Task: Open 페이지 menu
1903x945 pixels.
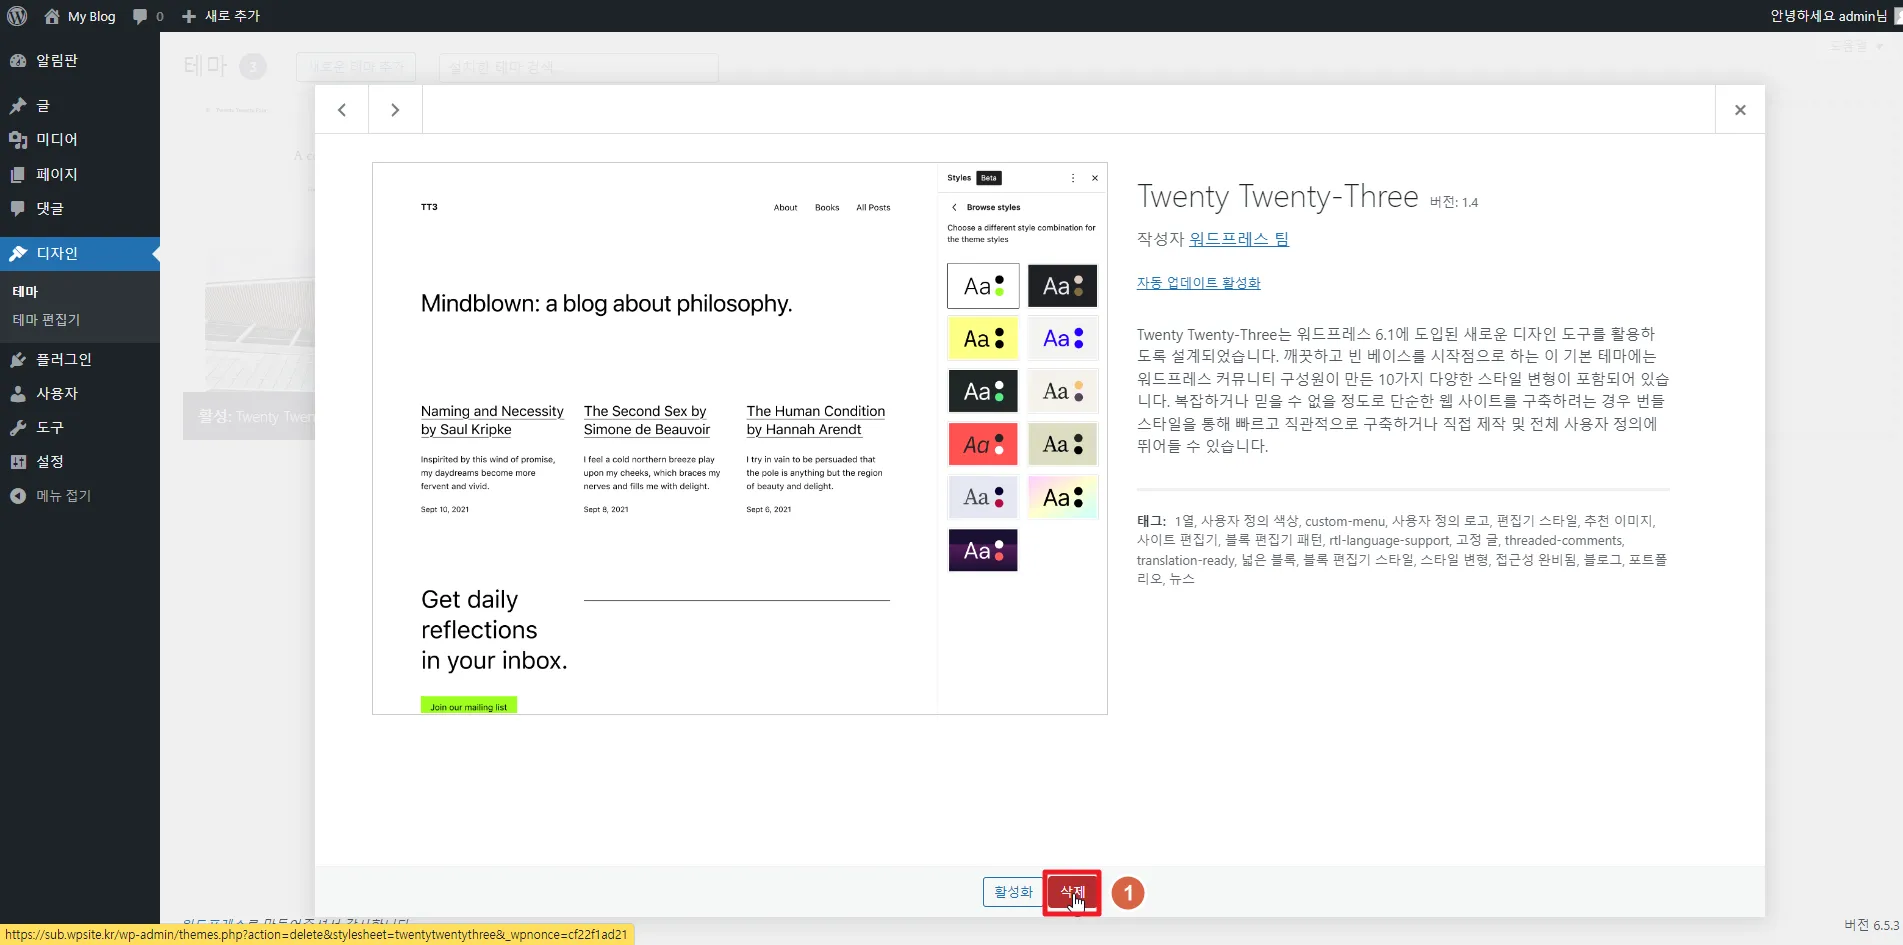Action: click(80, 174)
